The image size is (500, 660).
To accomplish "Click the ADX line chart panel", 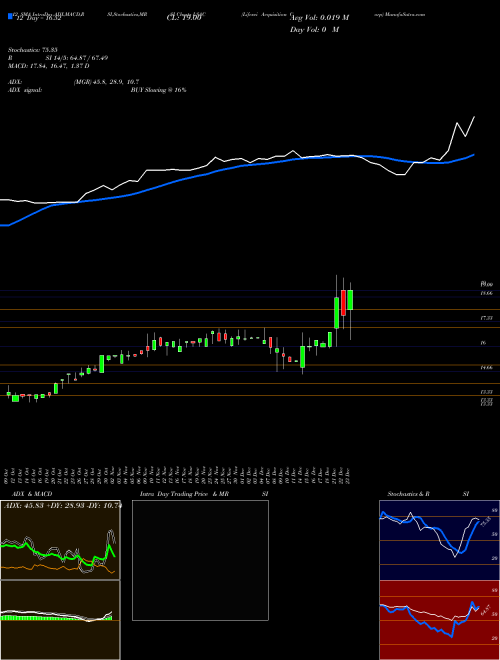I will coord(60,540).
